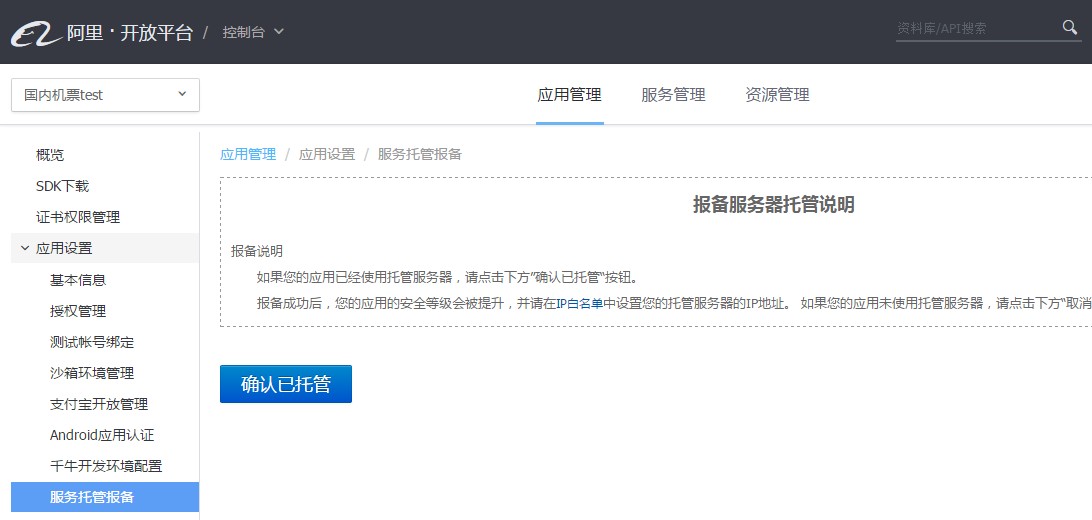The width and height of the screenshot is (1092, 520).
Task: Click the search magnifier icon
Action: click(x=1070, y=27)
